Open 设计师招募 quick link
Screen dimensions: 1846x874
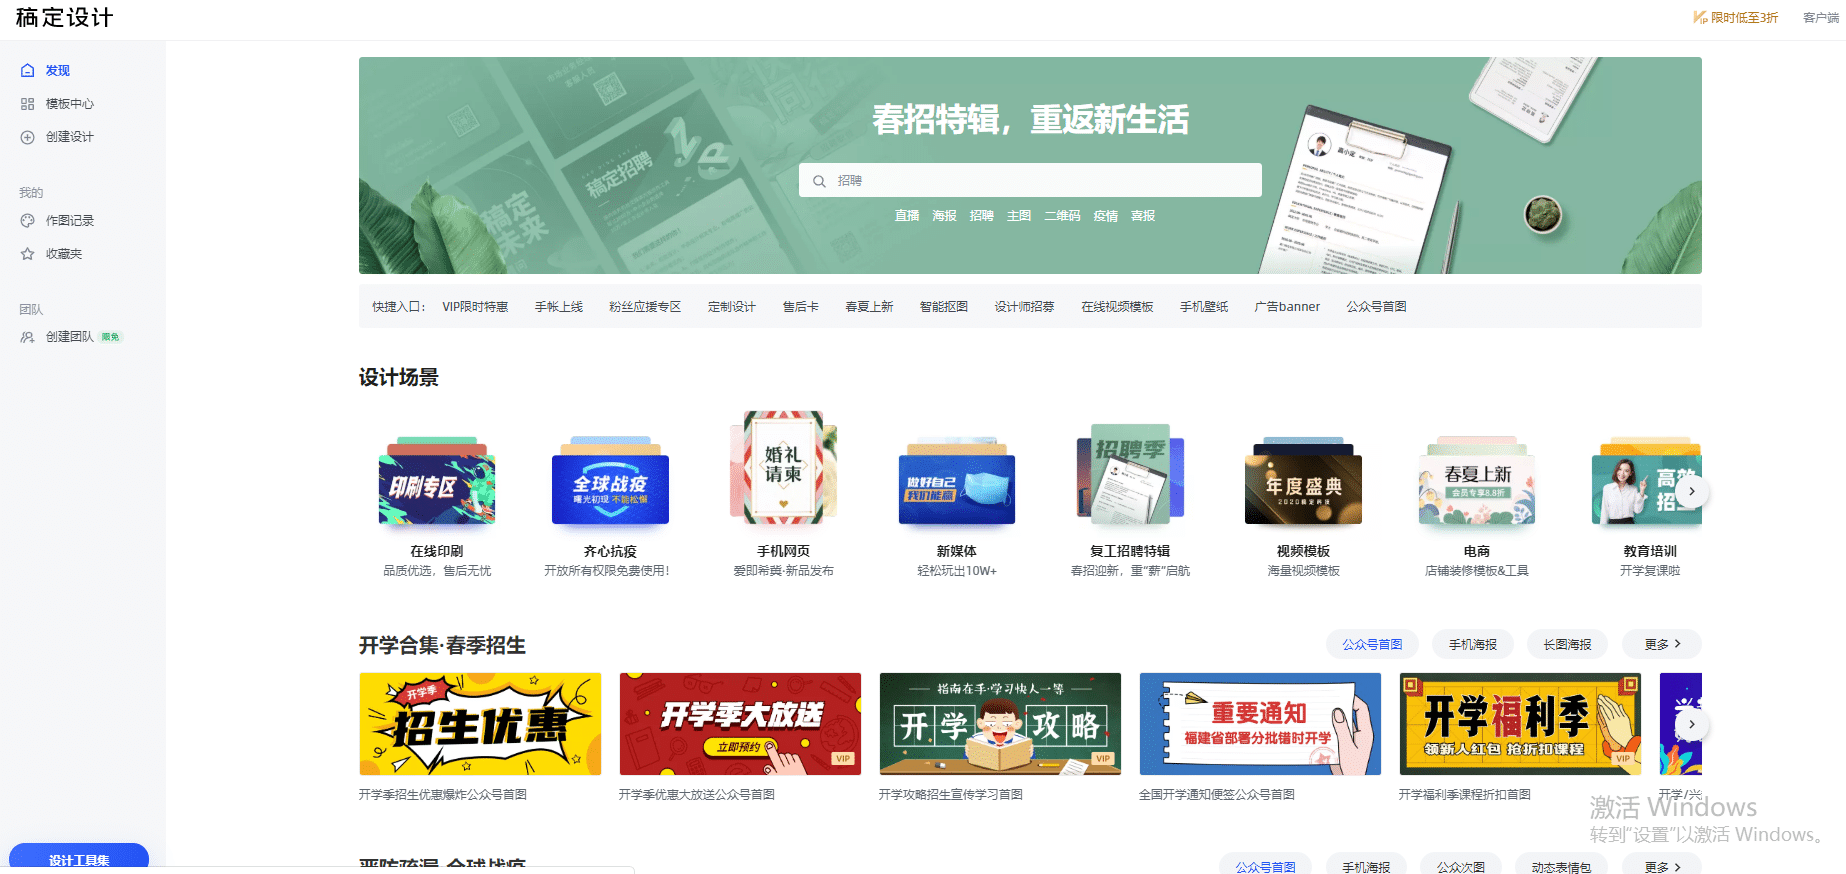[x=1024, y=307]
